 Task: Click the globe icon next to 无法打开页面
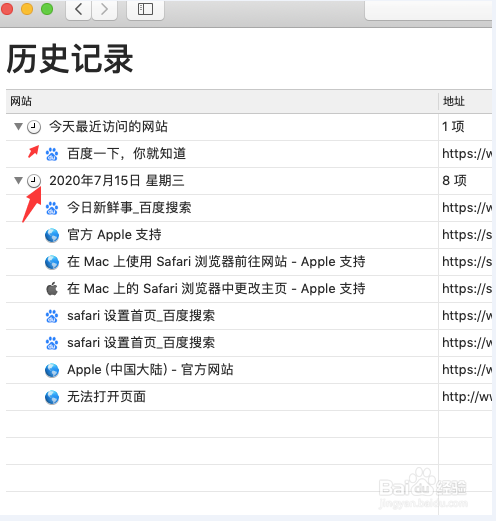[x=52, y=397]
